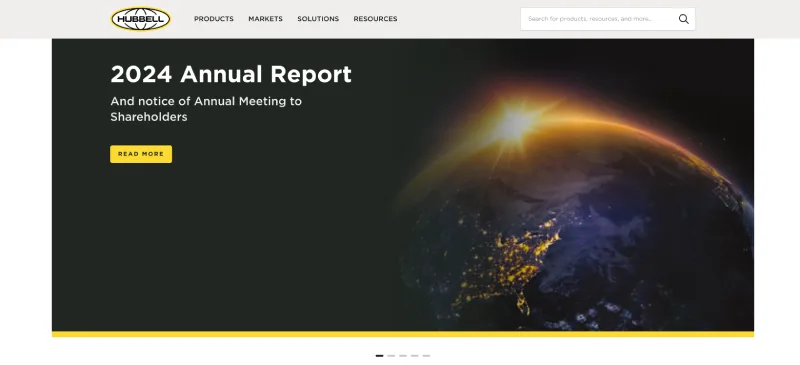Open the Products menu
800x365 pixels.
click(x=214, y=19)
